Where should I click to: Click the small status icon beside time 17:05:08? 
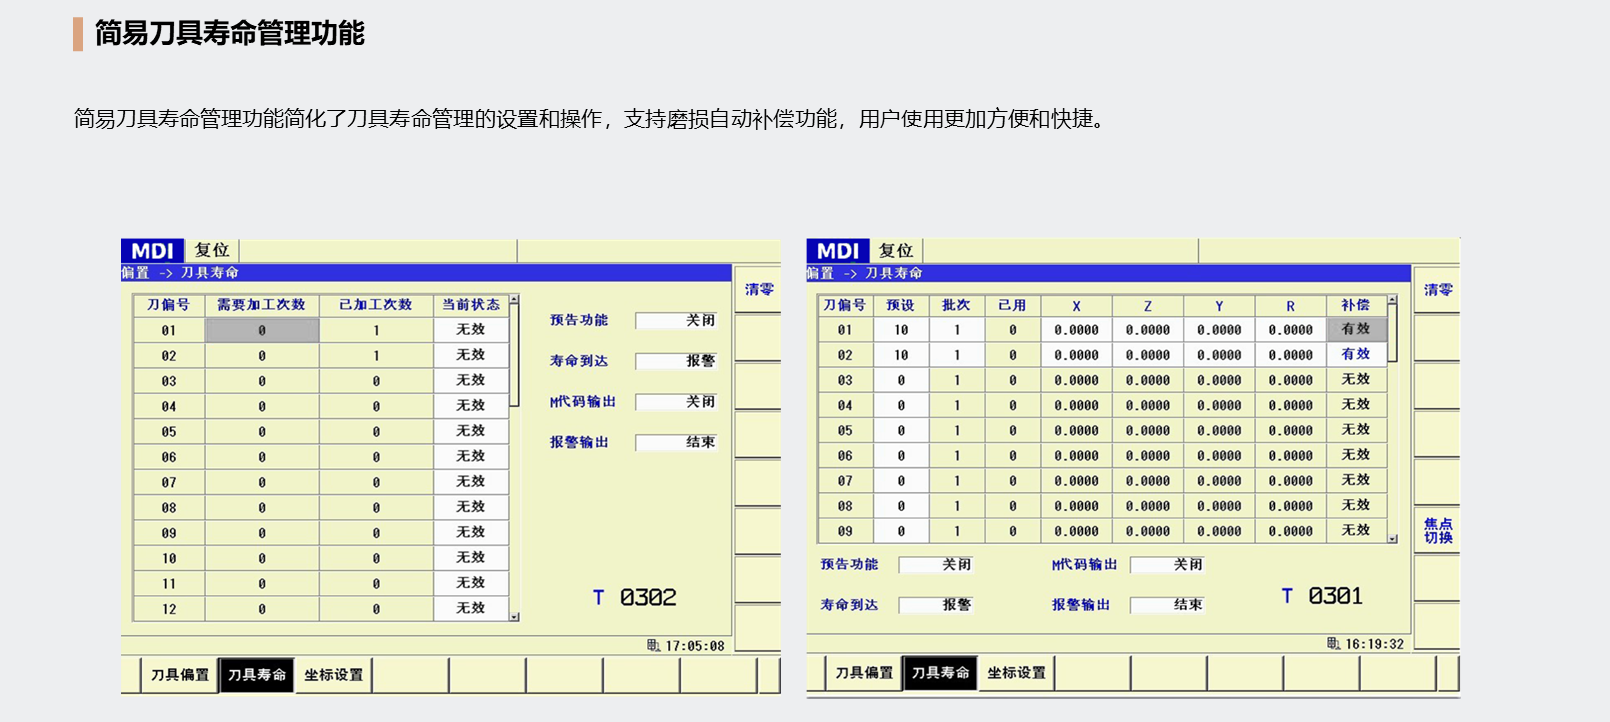[x=653, y=646]
